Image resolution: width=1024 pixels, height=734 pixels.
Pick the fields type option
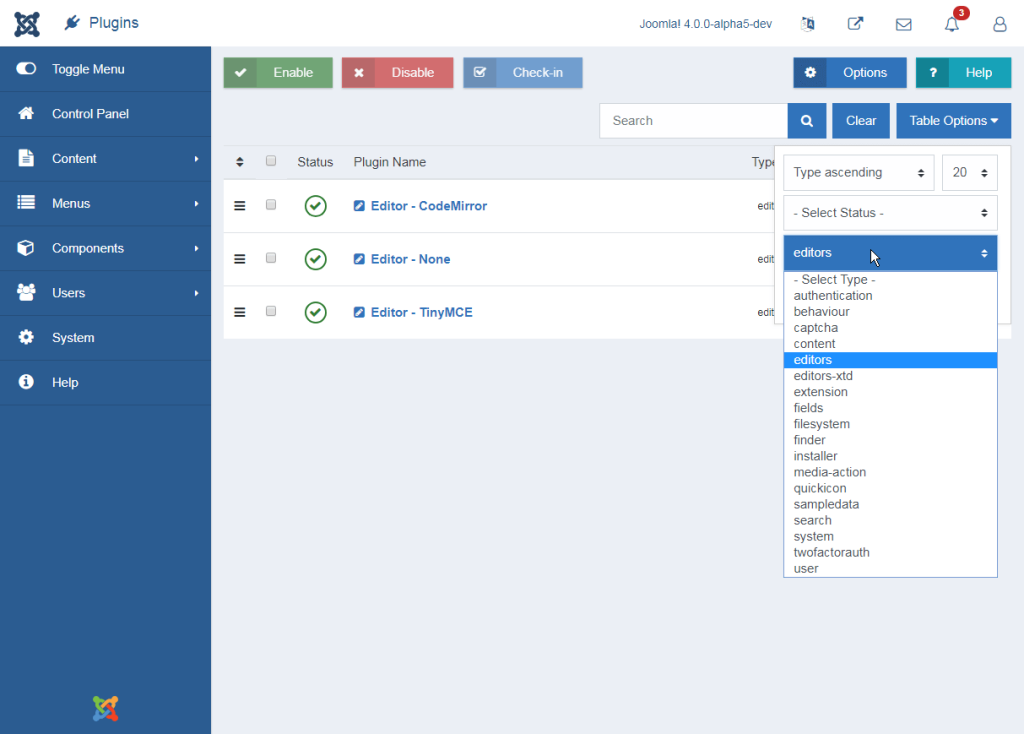pyautogui.click(x=890, y=408)
